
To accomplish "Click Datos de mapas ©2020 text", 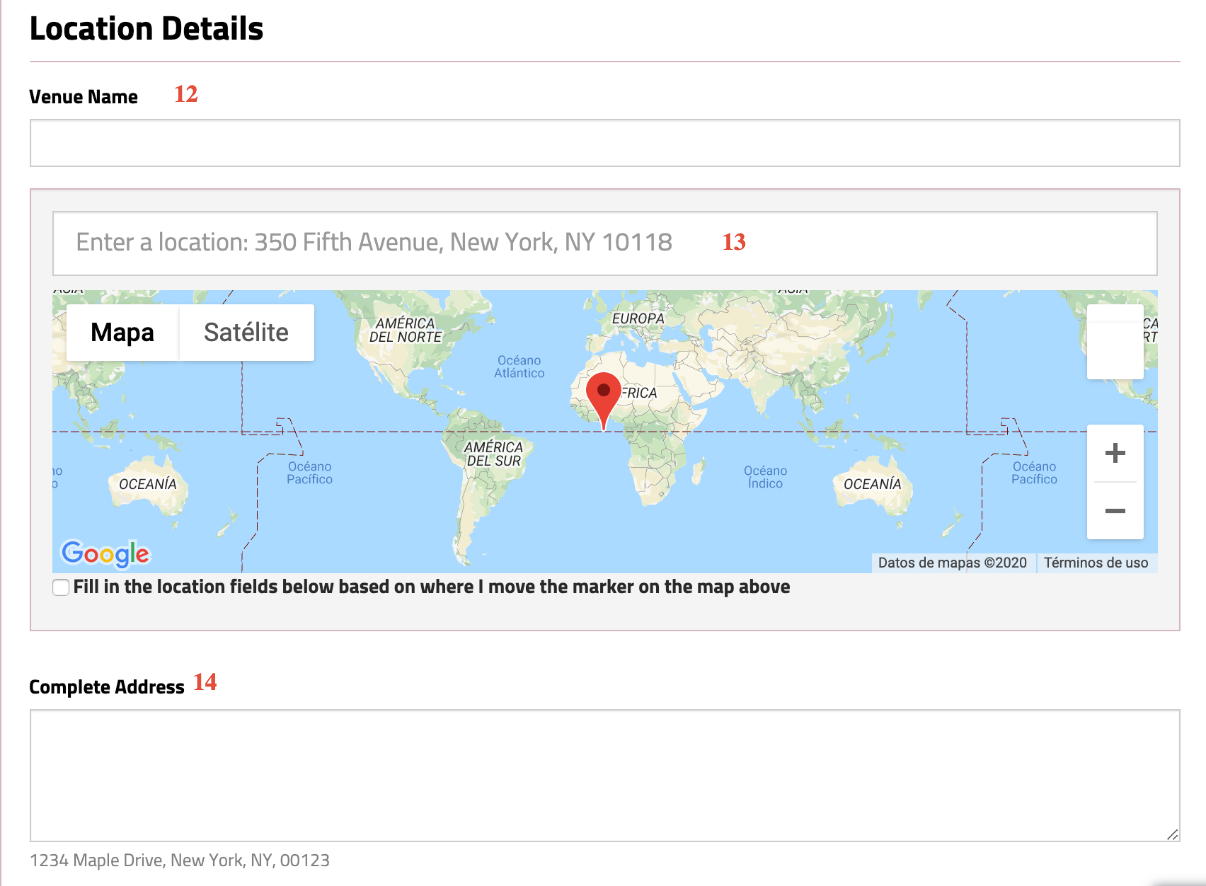I will click(x=952, y=563).
